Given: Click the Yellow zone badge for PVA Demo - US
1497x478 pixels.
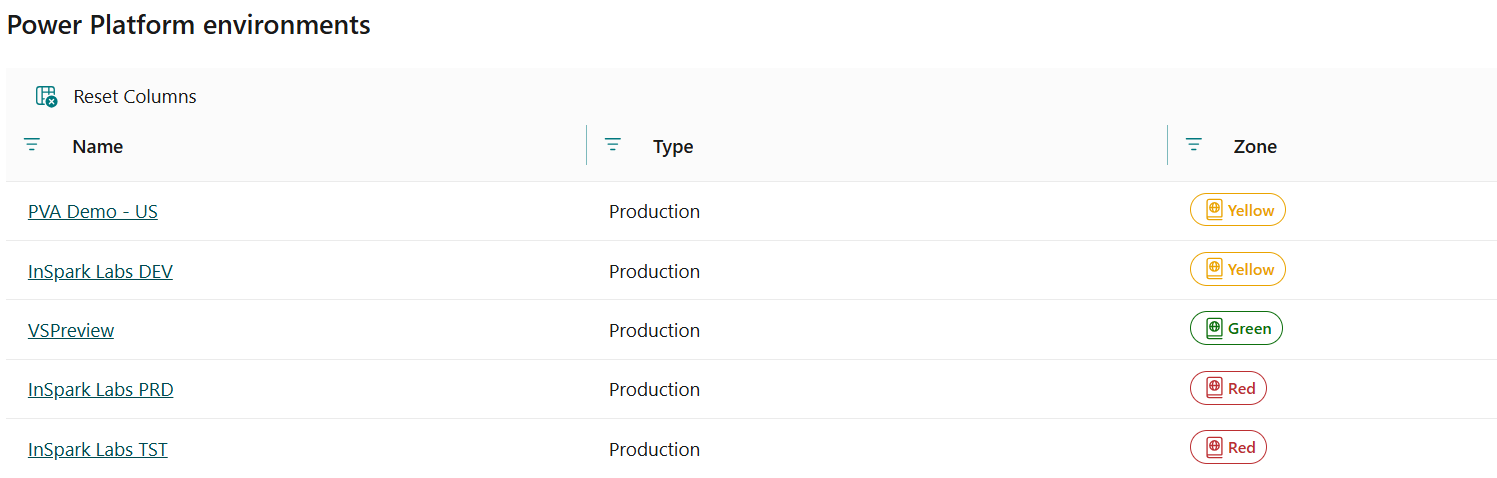Looking at the screenshot, I should click(x=1237, y=210).
